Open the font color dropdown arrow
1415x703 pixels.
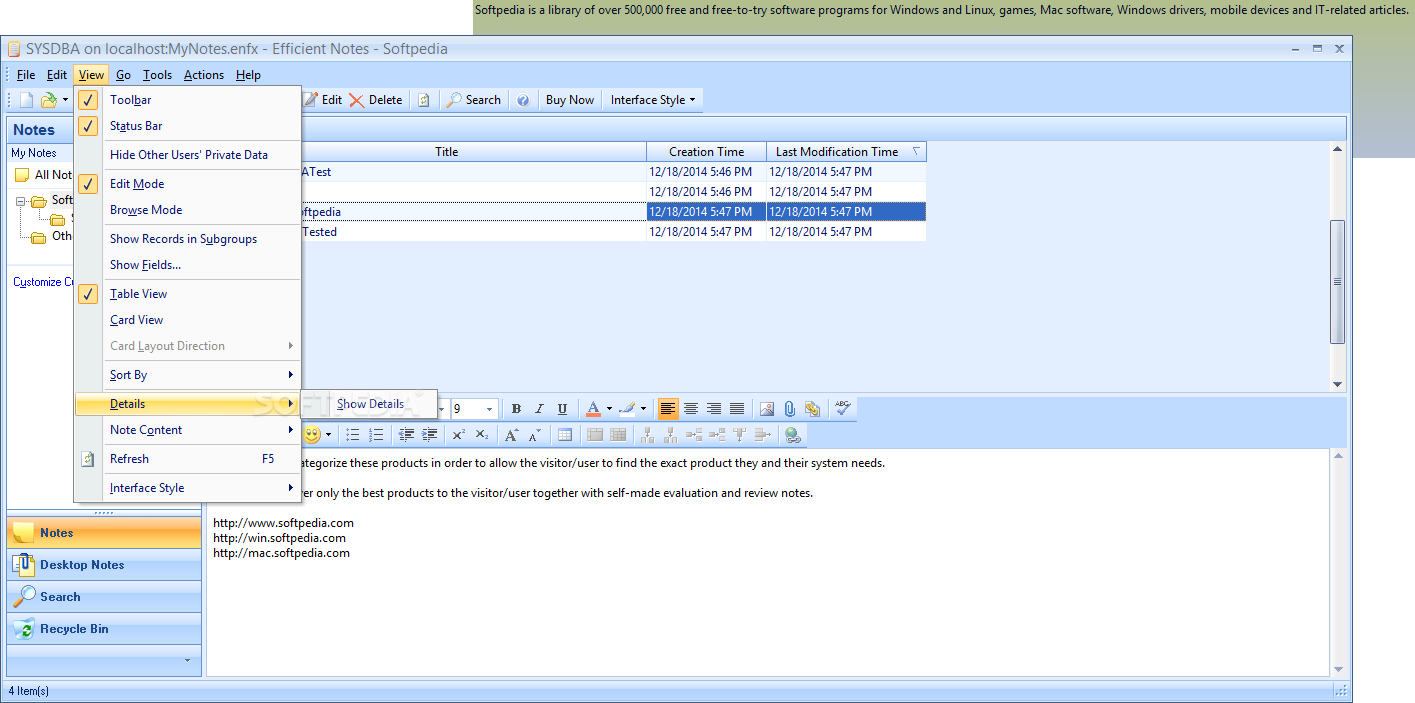click(609, 409)
